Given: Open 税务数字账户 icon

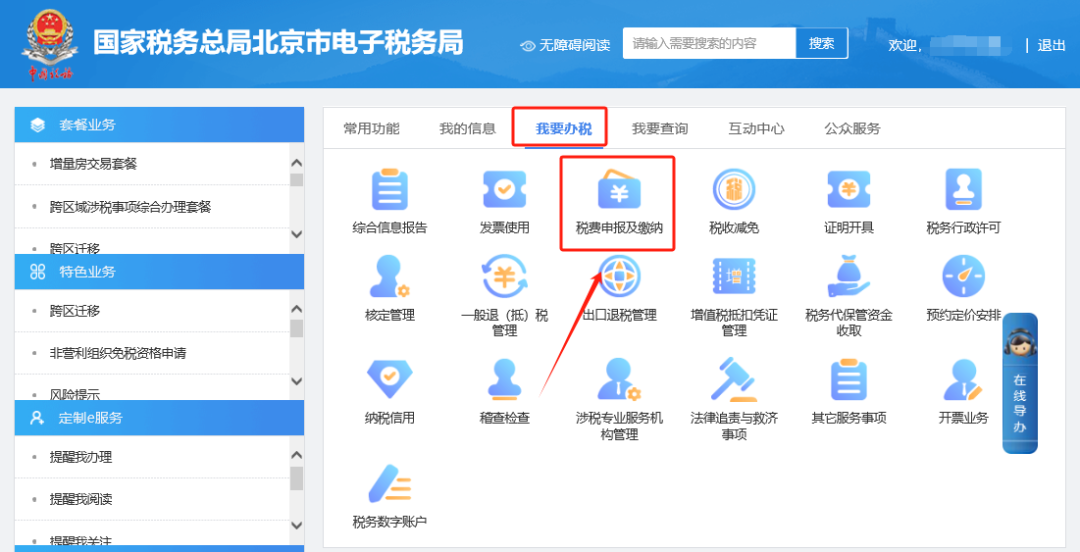Looking at the screenshot, I should click(390, 484).
